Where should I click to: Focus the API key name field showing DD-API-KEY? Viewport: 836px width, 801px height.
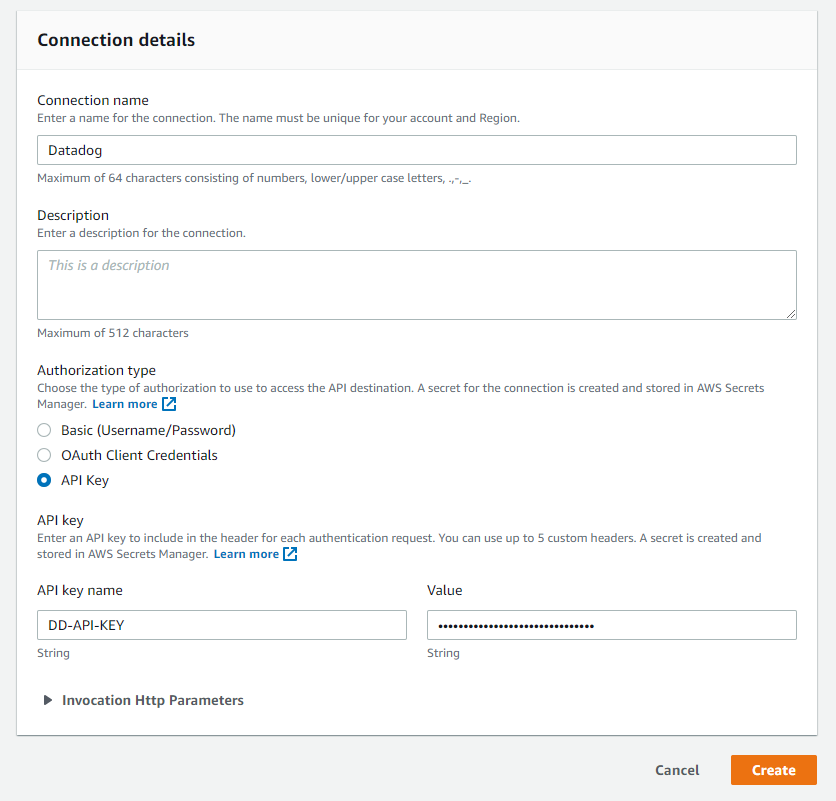click(221, 624)
